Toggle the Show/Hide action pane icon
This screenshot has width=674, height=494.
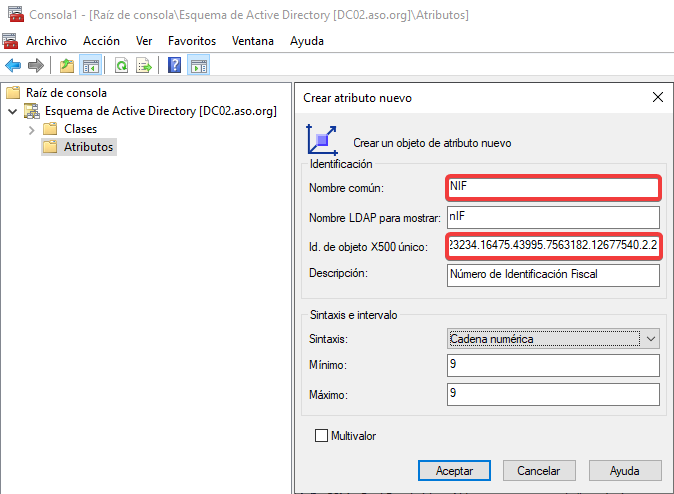coord(198,66)
